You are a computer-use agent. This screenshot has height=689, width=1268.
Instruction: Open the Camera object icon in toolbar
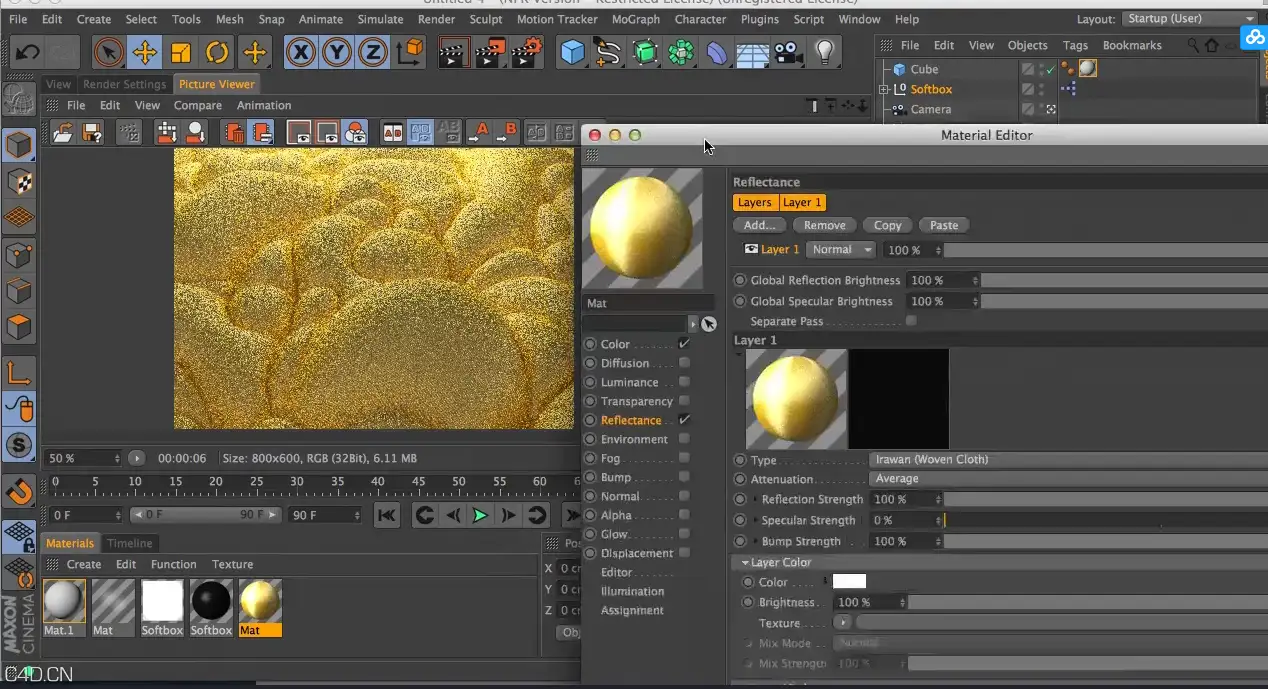coord(789,52)
